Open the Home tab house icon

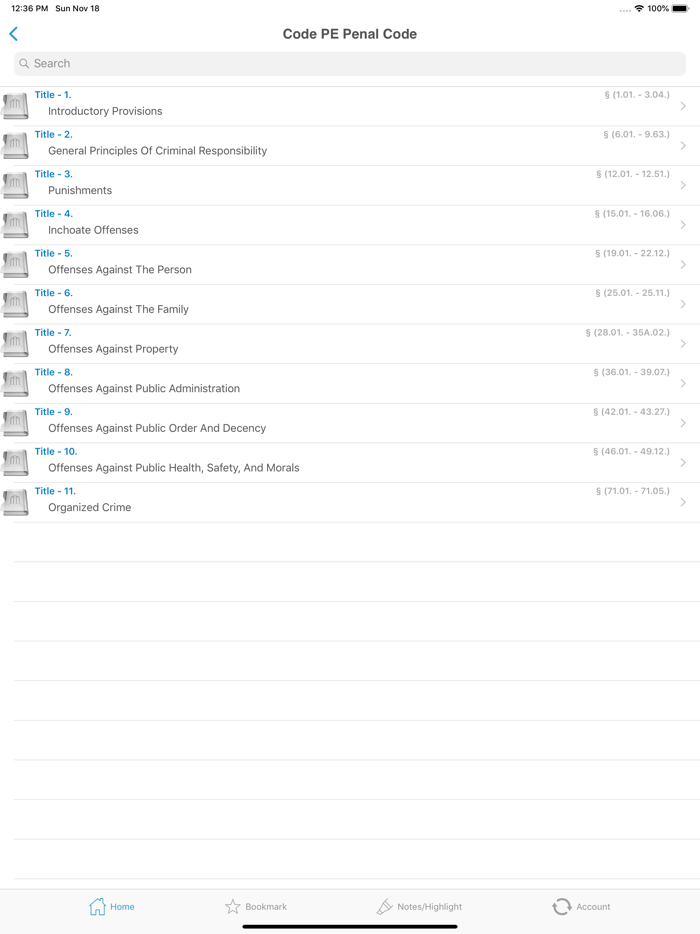pos(97,907)
